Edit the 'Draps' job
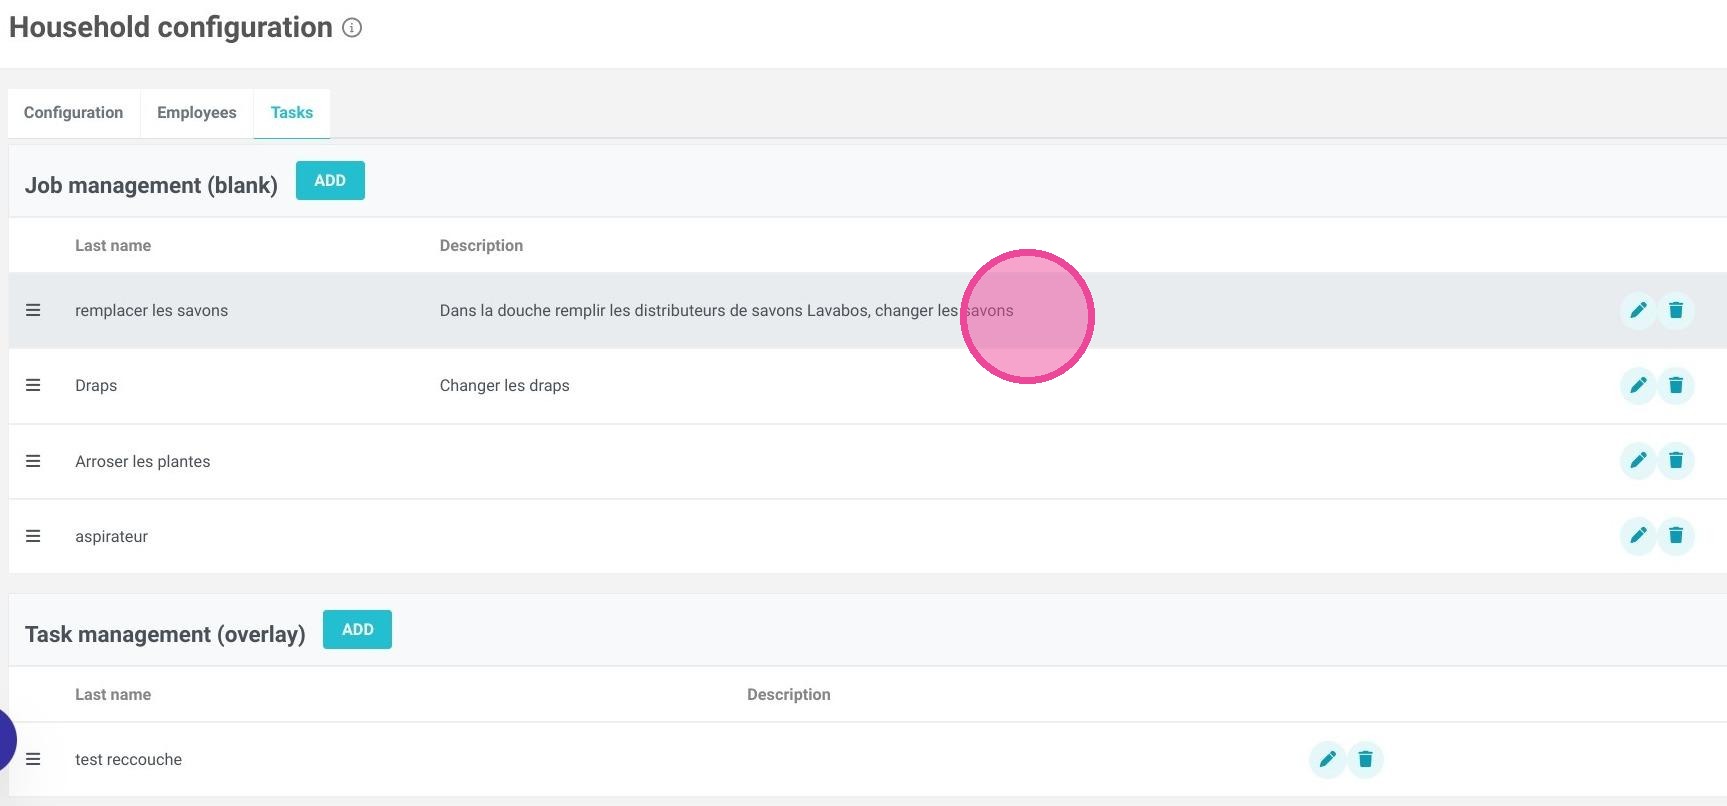This screenshot has width=1727, height=806. 1638,385
